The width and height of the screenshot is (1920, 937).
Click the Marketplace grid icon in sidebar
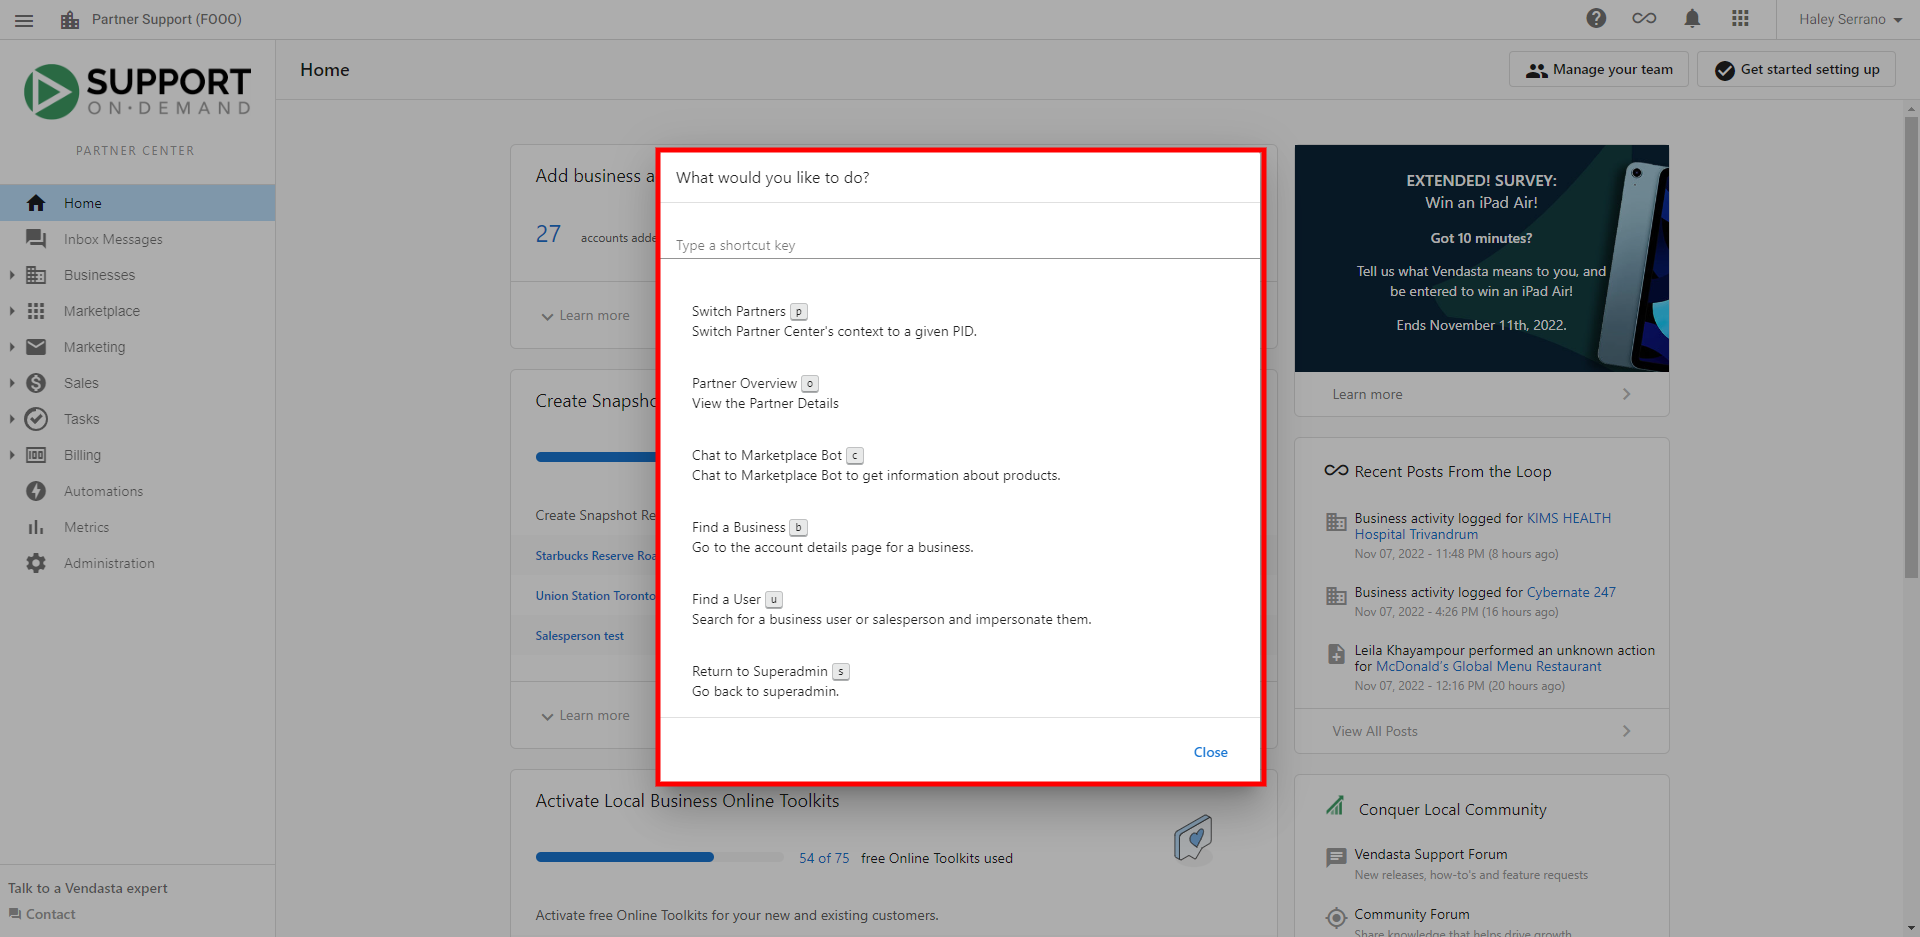click(x=36, y=311)
